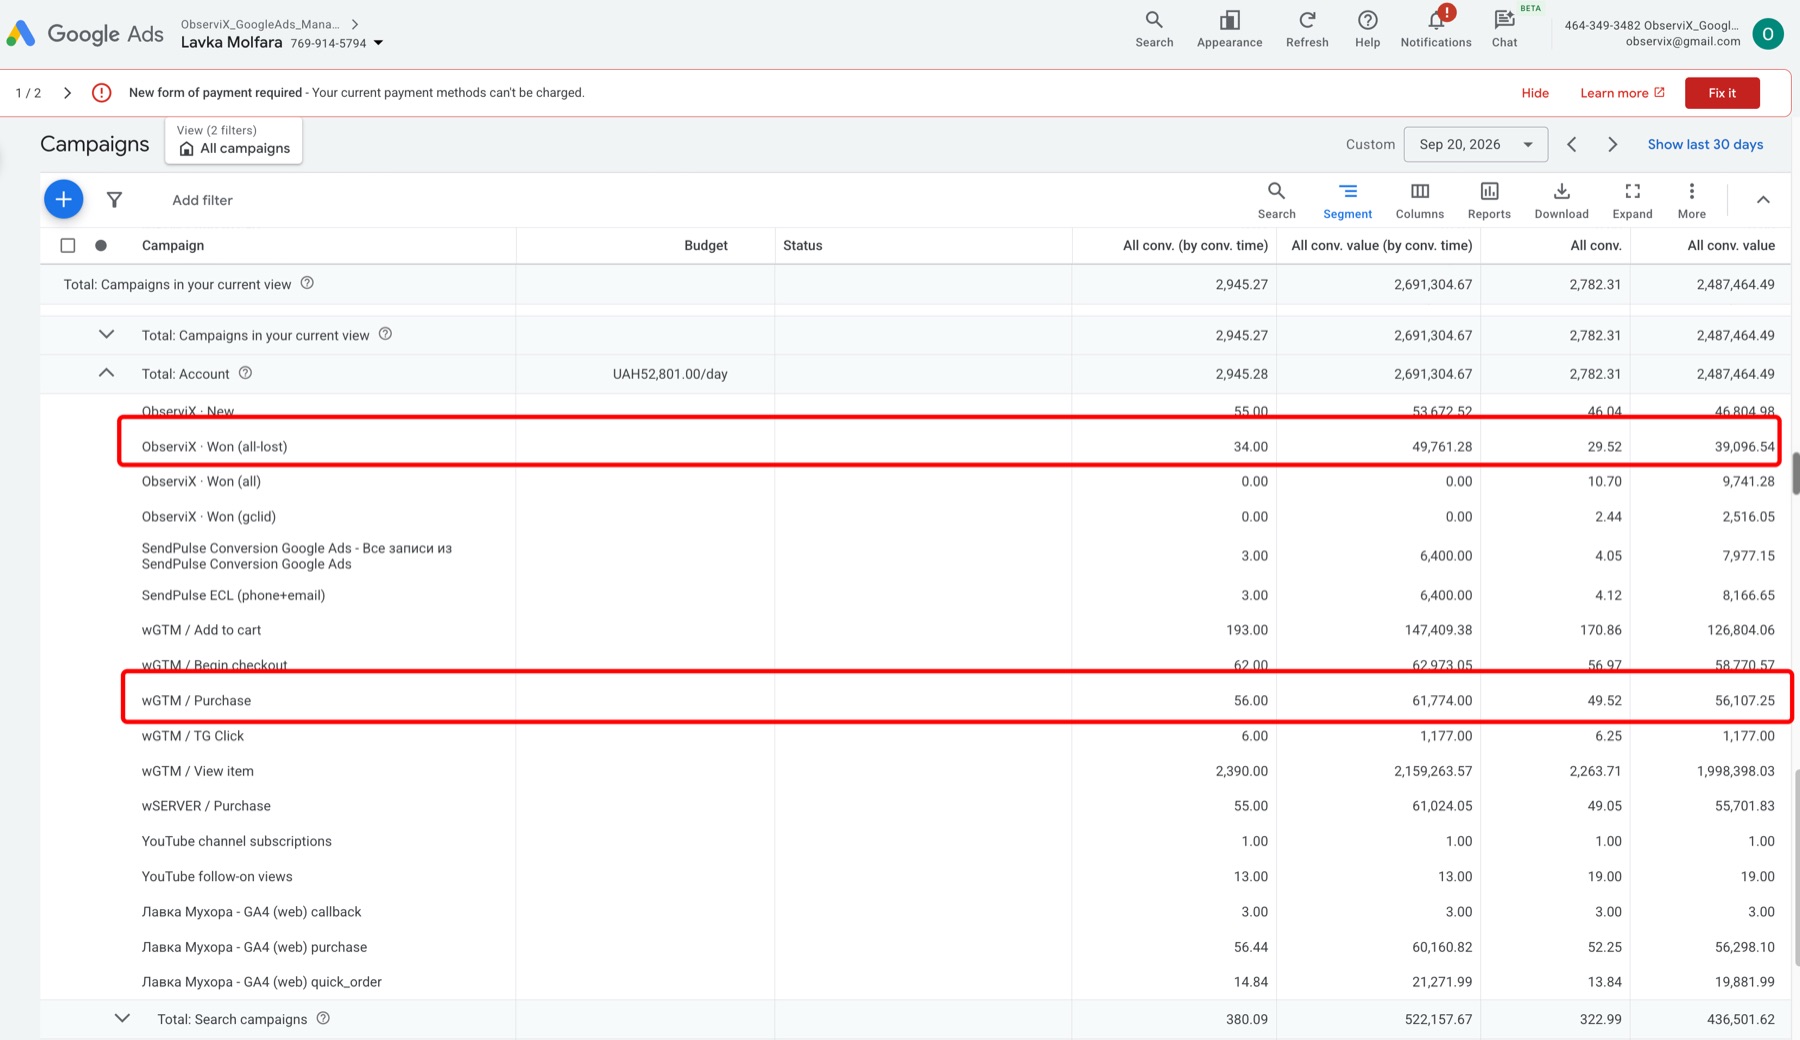The height and width of the screenshot is (1040, 1800).
Task: Click the Custom date range label
Action: point(1370,144)
